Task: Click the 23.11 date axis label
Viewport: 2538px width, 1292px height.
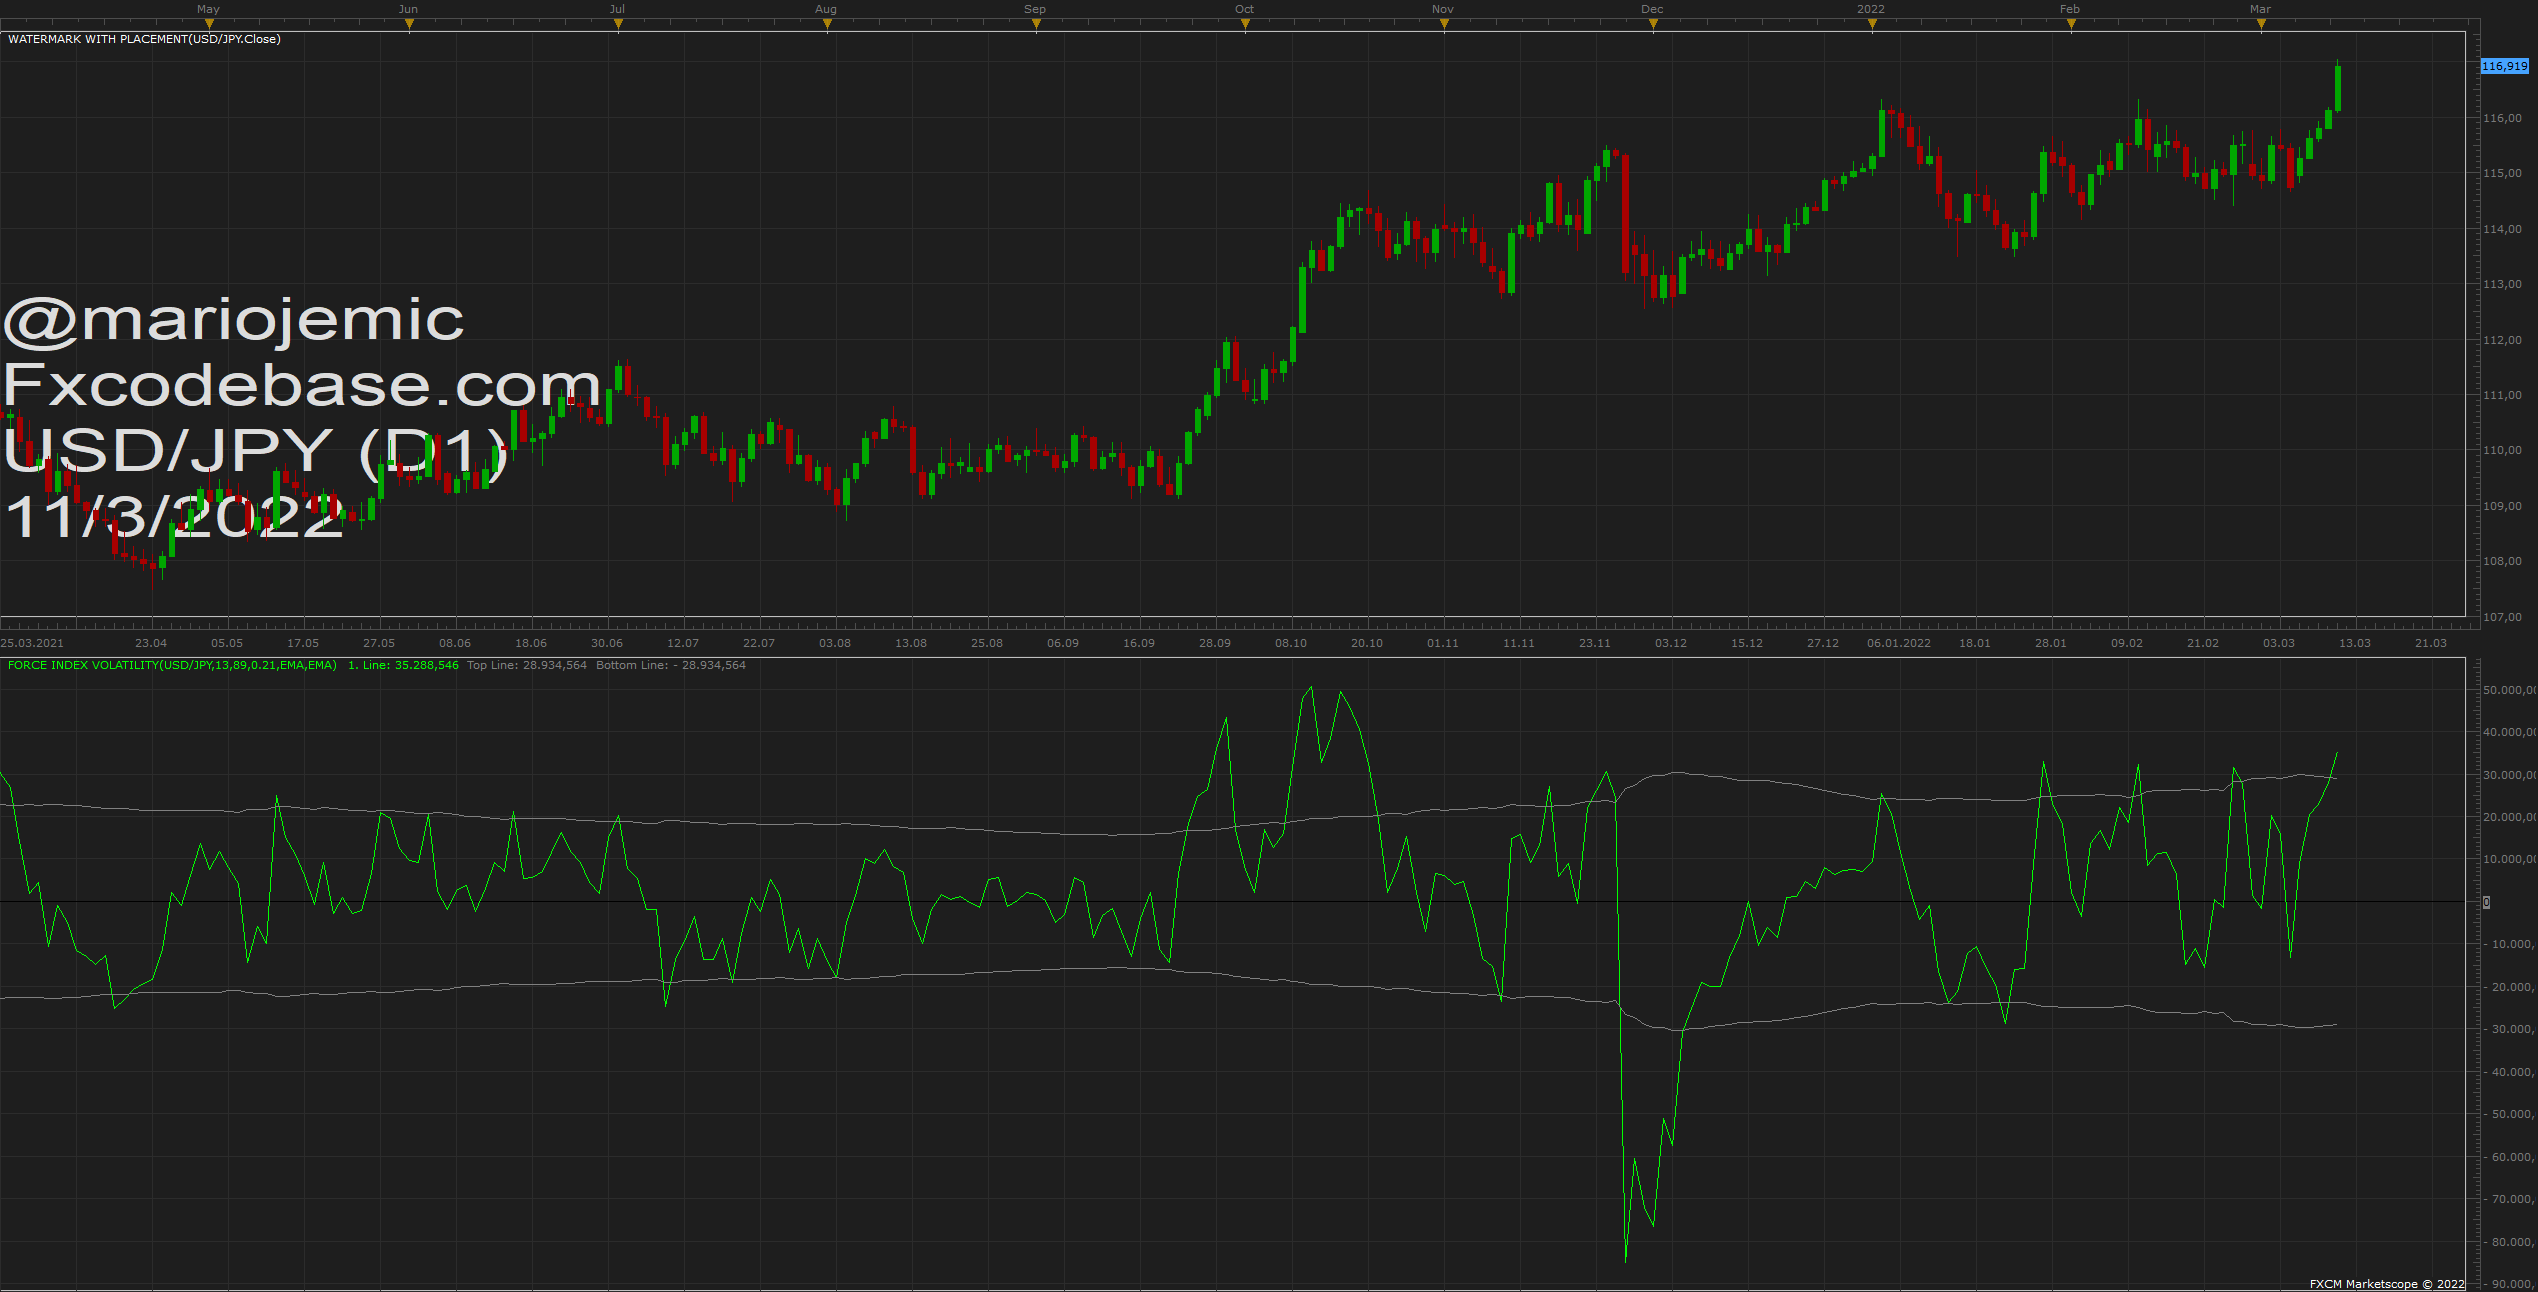Action: (1595, 643)
